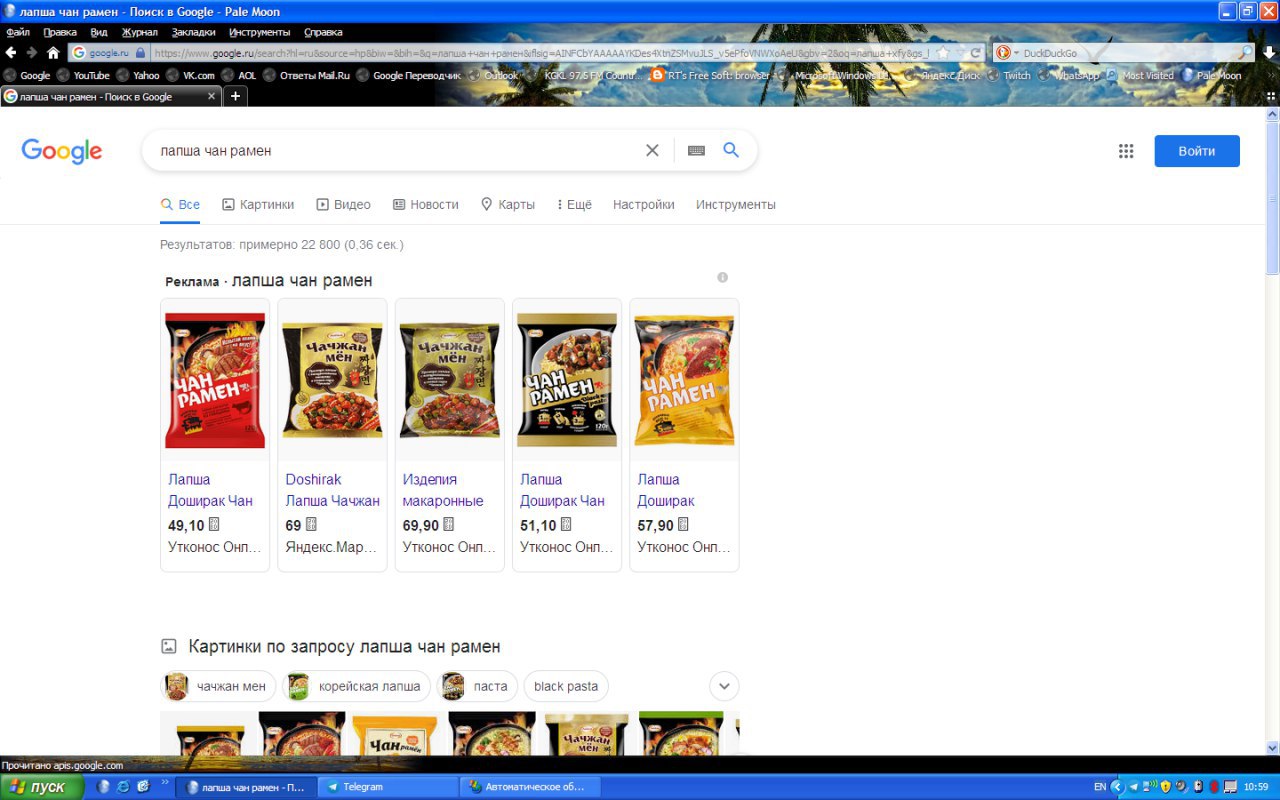Viewport: 1280px width, 800px height.
Task: Click the ad info icon
Action: pos(722,277)
